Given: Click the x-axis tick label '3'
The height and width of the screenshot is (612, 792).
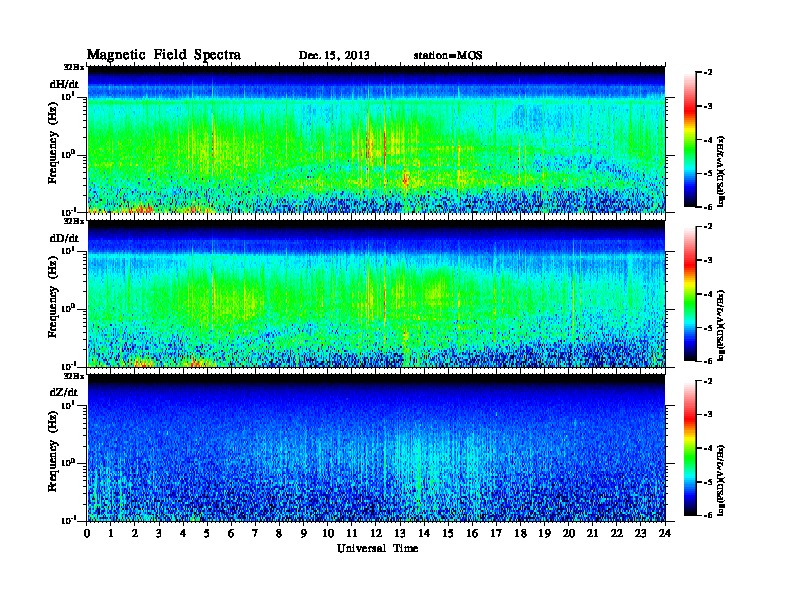Looking at the screenshot, I should (x=159, y=533).
